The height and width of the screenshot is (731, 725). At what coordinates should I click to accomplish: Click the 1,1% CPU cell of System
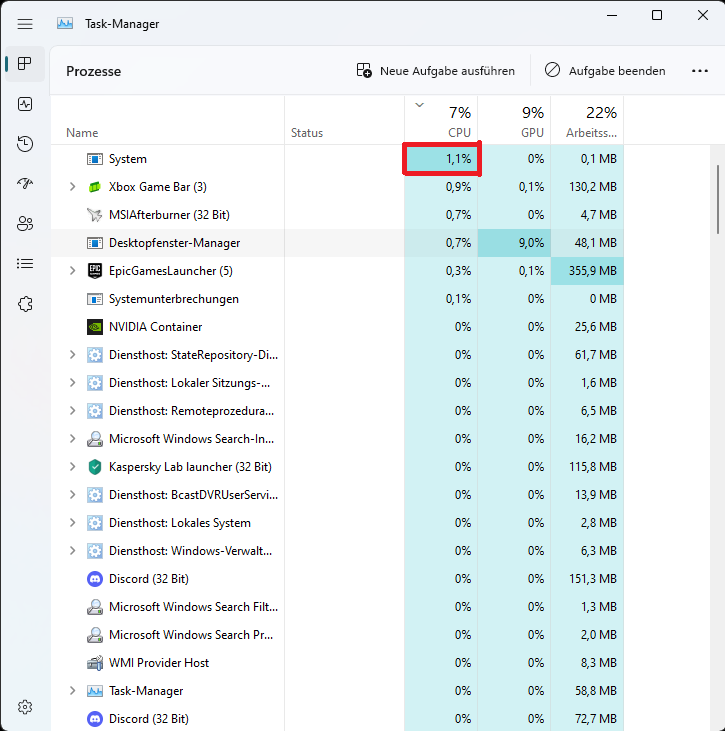[x=442, y=159]
